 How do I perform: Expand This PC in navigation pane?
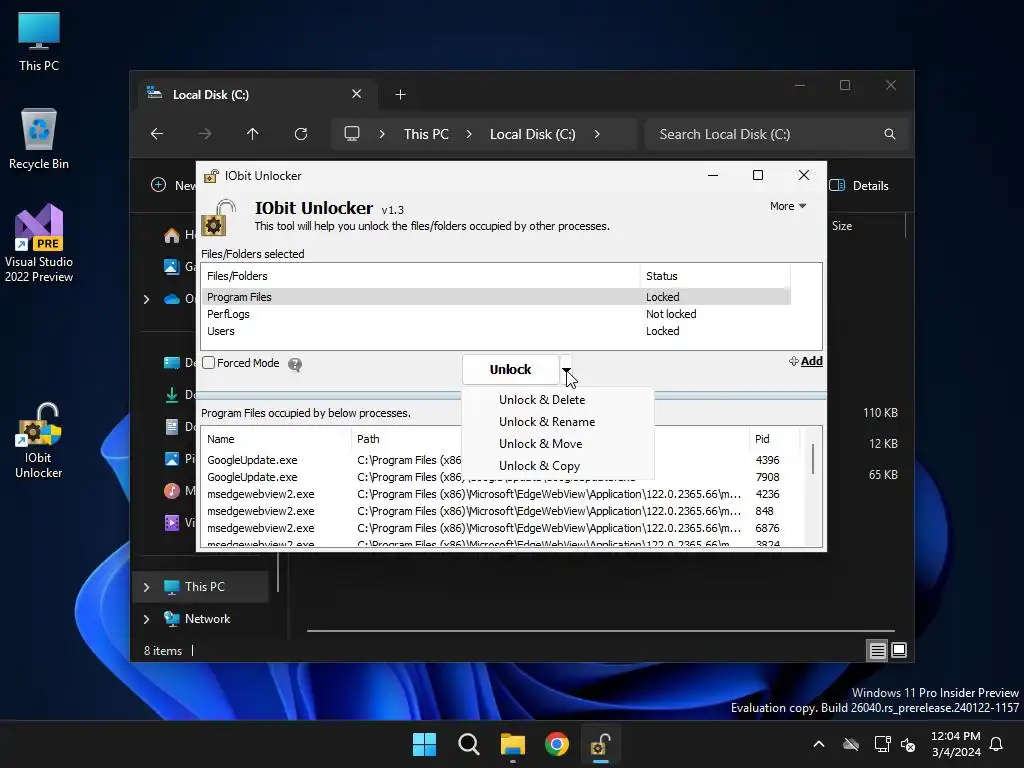coord(146,587)
